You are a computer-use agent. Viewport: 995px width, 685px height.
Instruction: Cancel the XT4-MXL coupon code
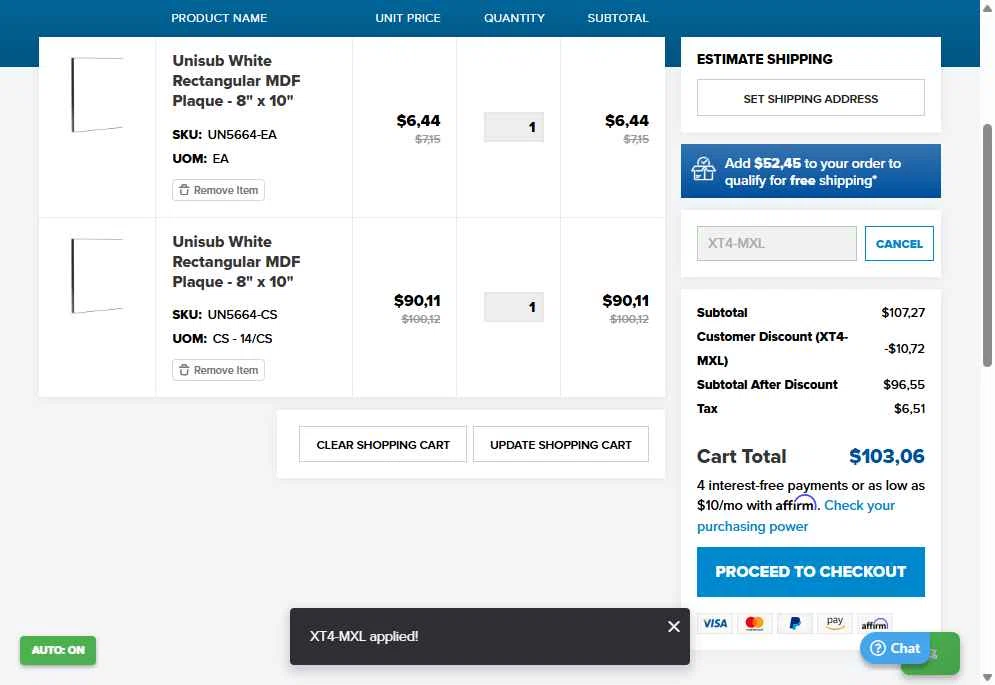(x=899, y=244)
